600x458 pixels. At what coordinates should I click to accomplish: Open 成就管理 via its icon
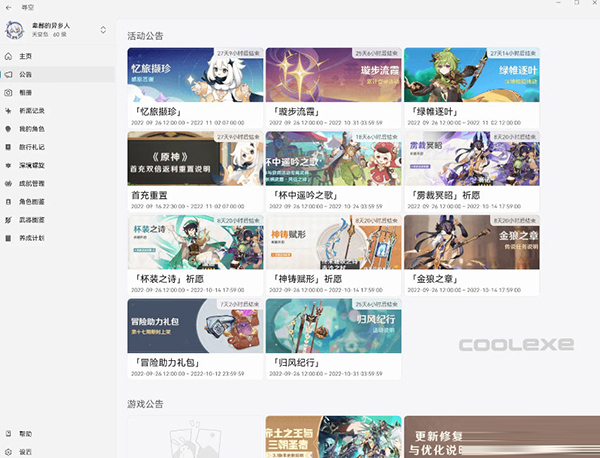(x=8, y=183)
